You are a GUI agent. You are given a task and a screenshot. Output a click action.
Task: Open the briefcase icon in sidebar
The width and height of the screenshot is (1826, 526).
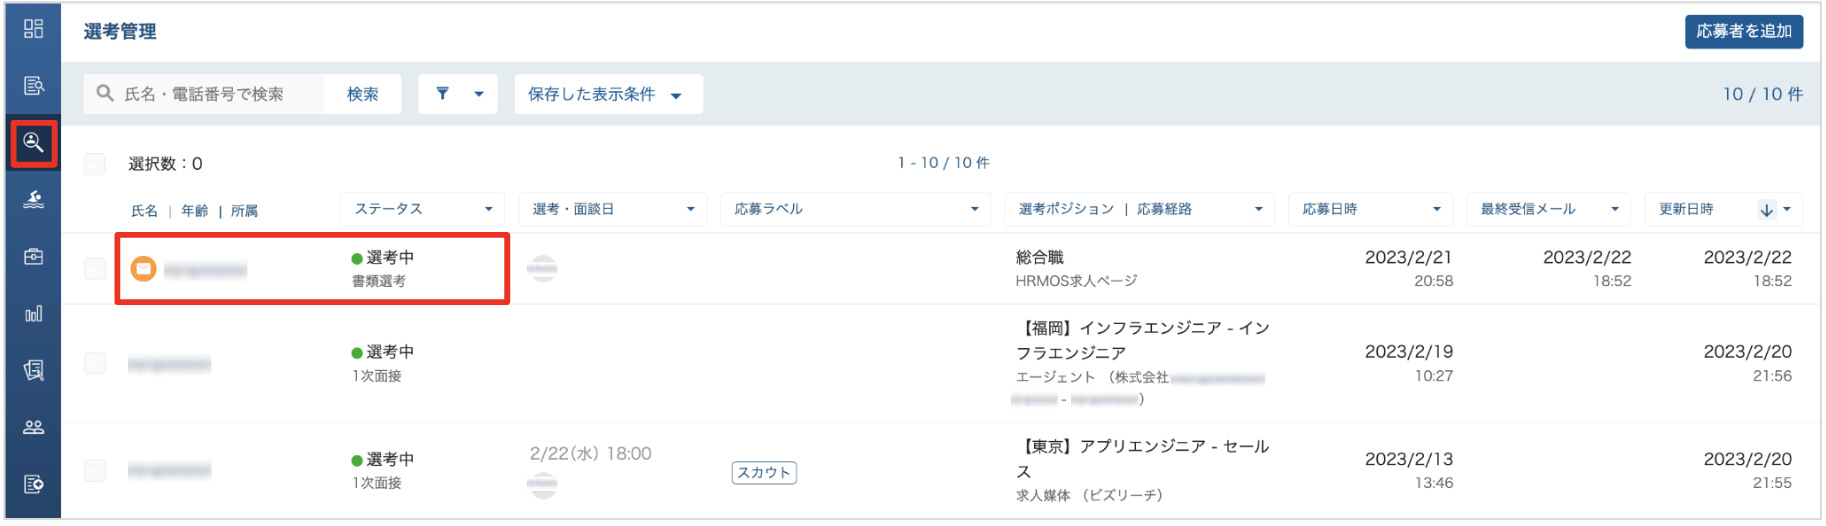pos(33,257)
